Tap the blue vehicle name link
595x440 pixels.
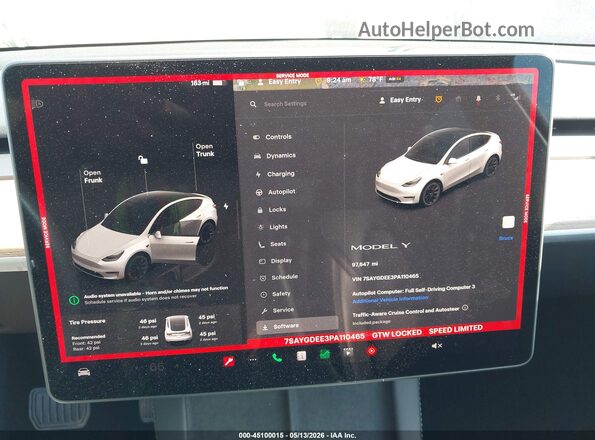506,238
